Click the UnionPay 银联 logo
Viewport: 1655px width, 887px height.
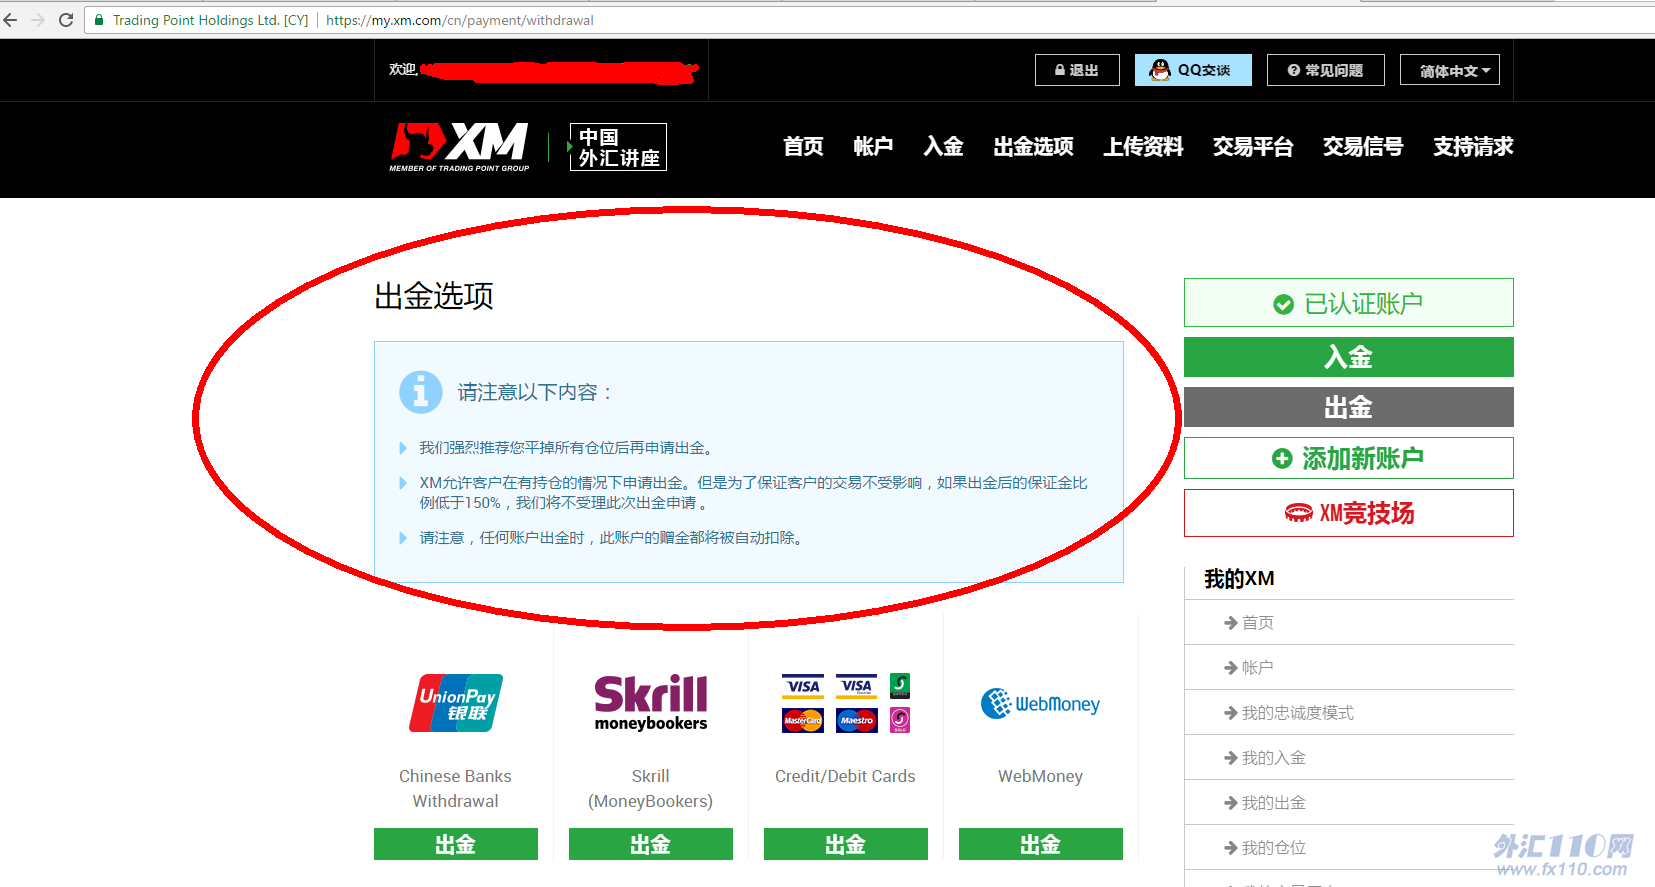456,703
